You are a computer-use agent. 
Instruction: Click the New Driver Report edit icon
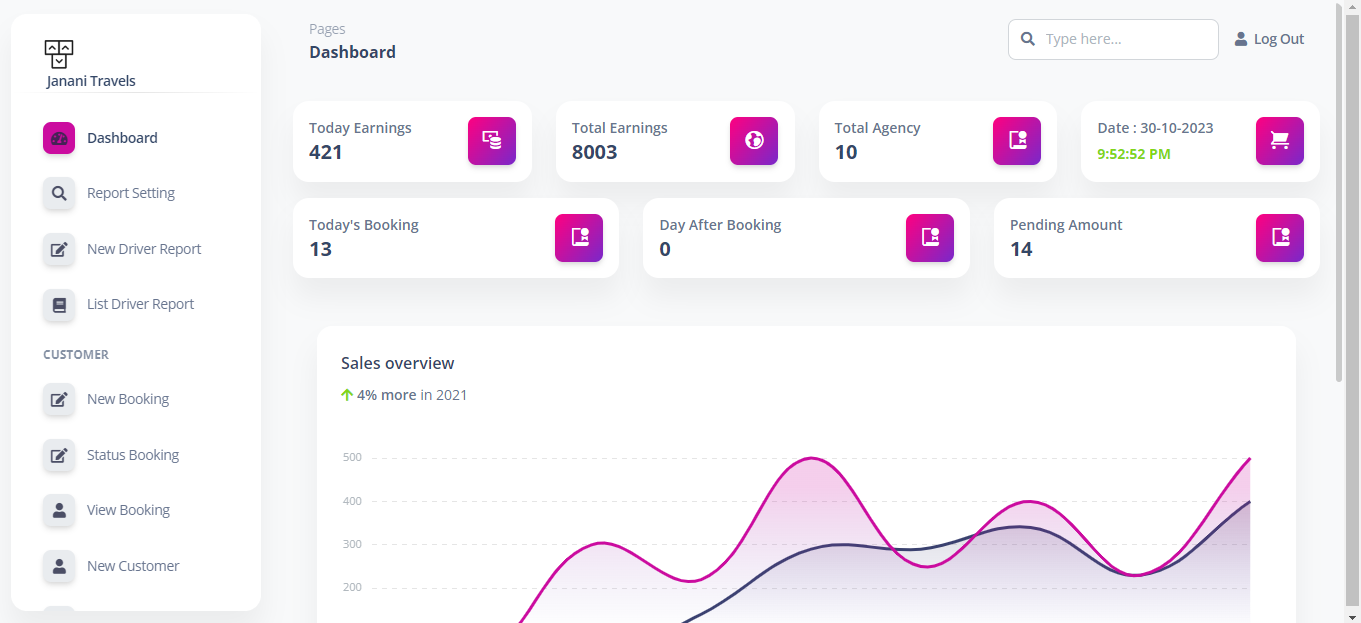(x=59, y=249)
